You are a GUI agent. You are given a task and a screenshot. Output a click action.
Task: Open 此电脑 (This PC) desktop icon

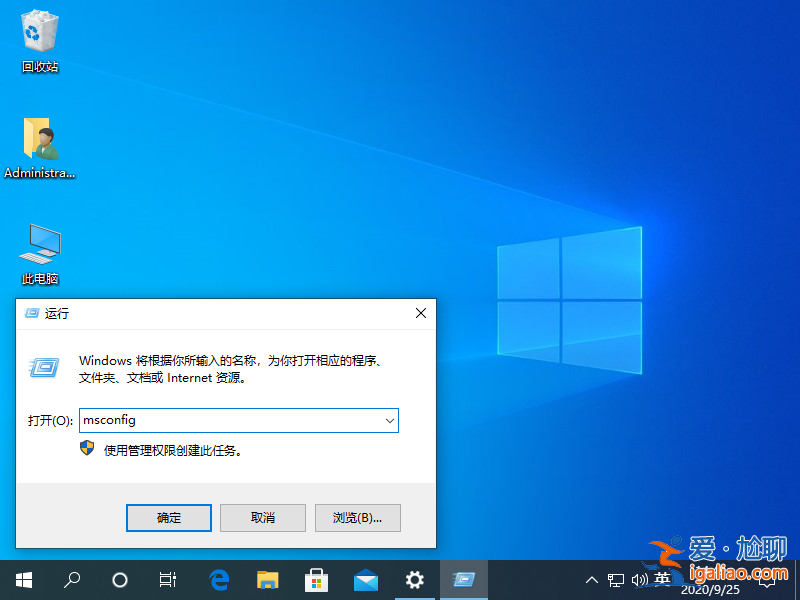[38, 245]
